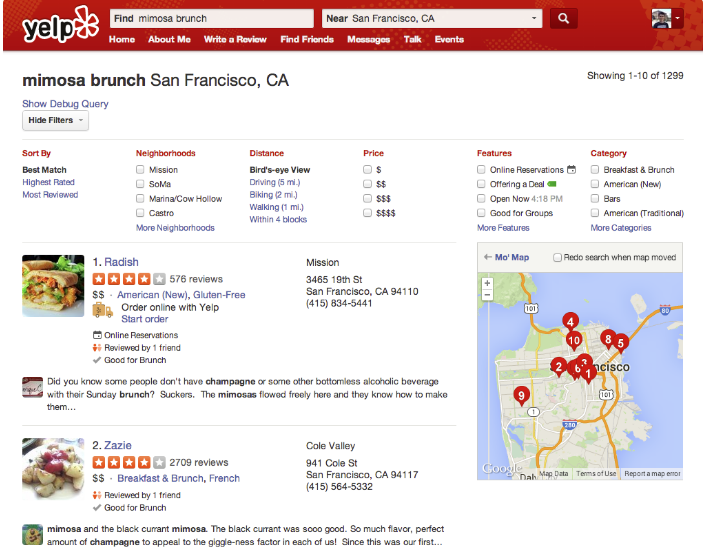Open Find Friends page
The width and height of the screenshot is (722, 547).
pos(307,40)
